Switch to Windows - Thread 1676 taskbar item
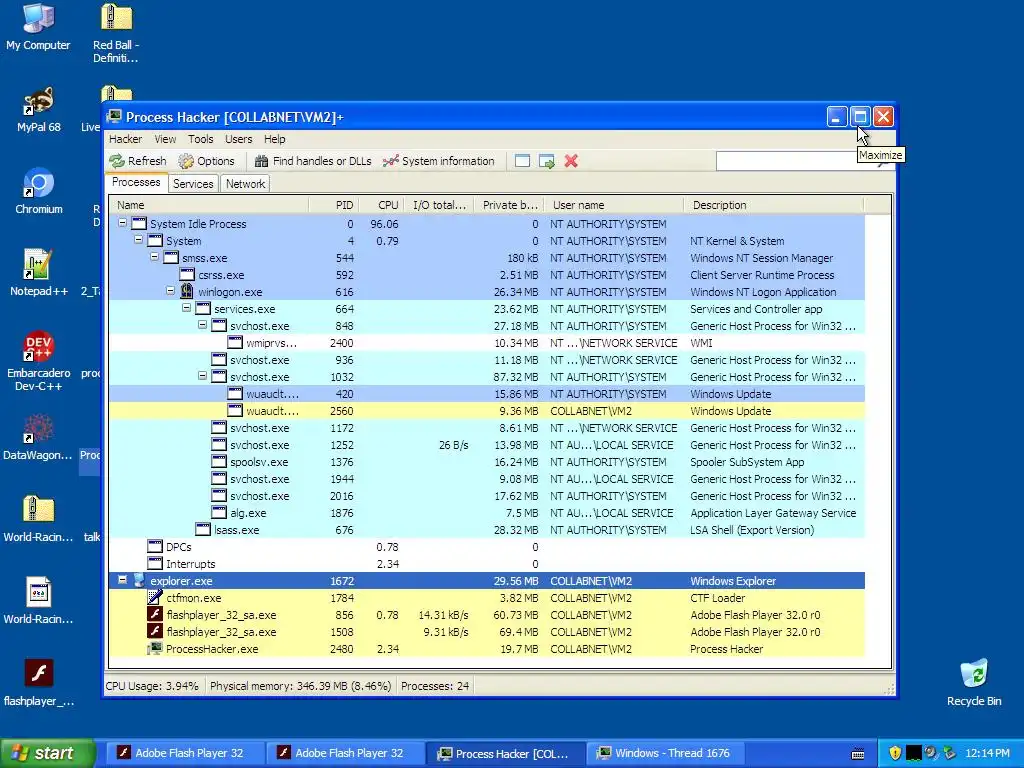The width and height of the screenshot is (1024, 768). pyautogui.click(x=664, y=753)
